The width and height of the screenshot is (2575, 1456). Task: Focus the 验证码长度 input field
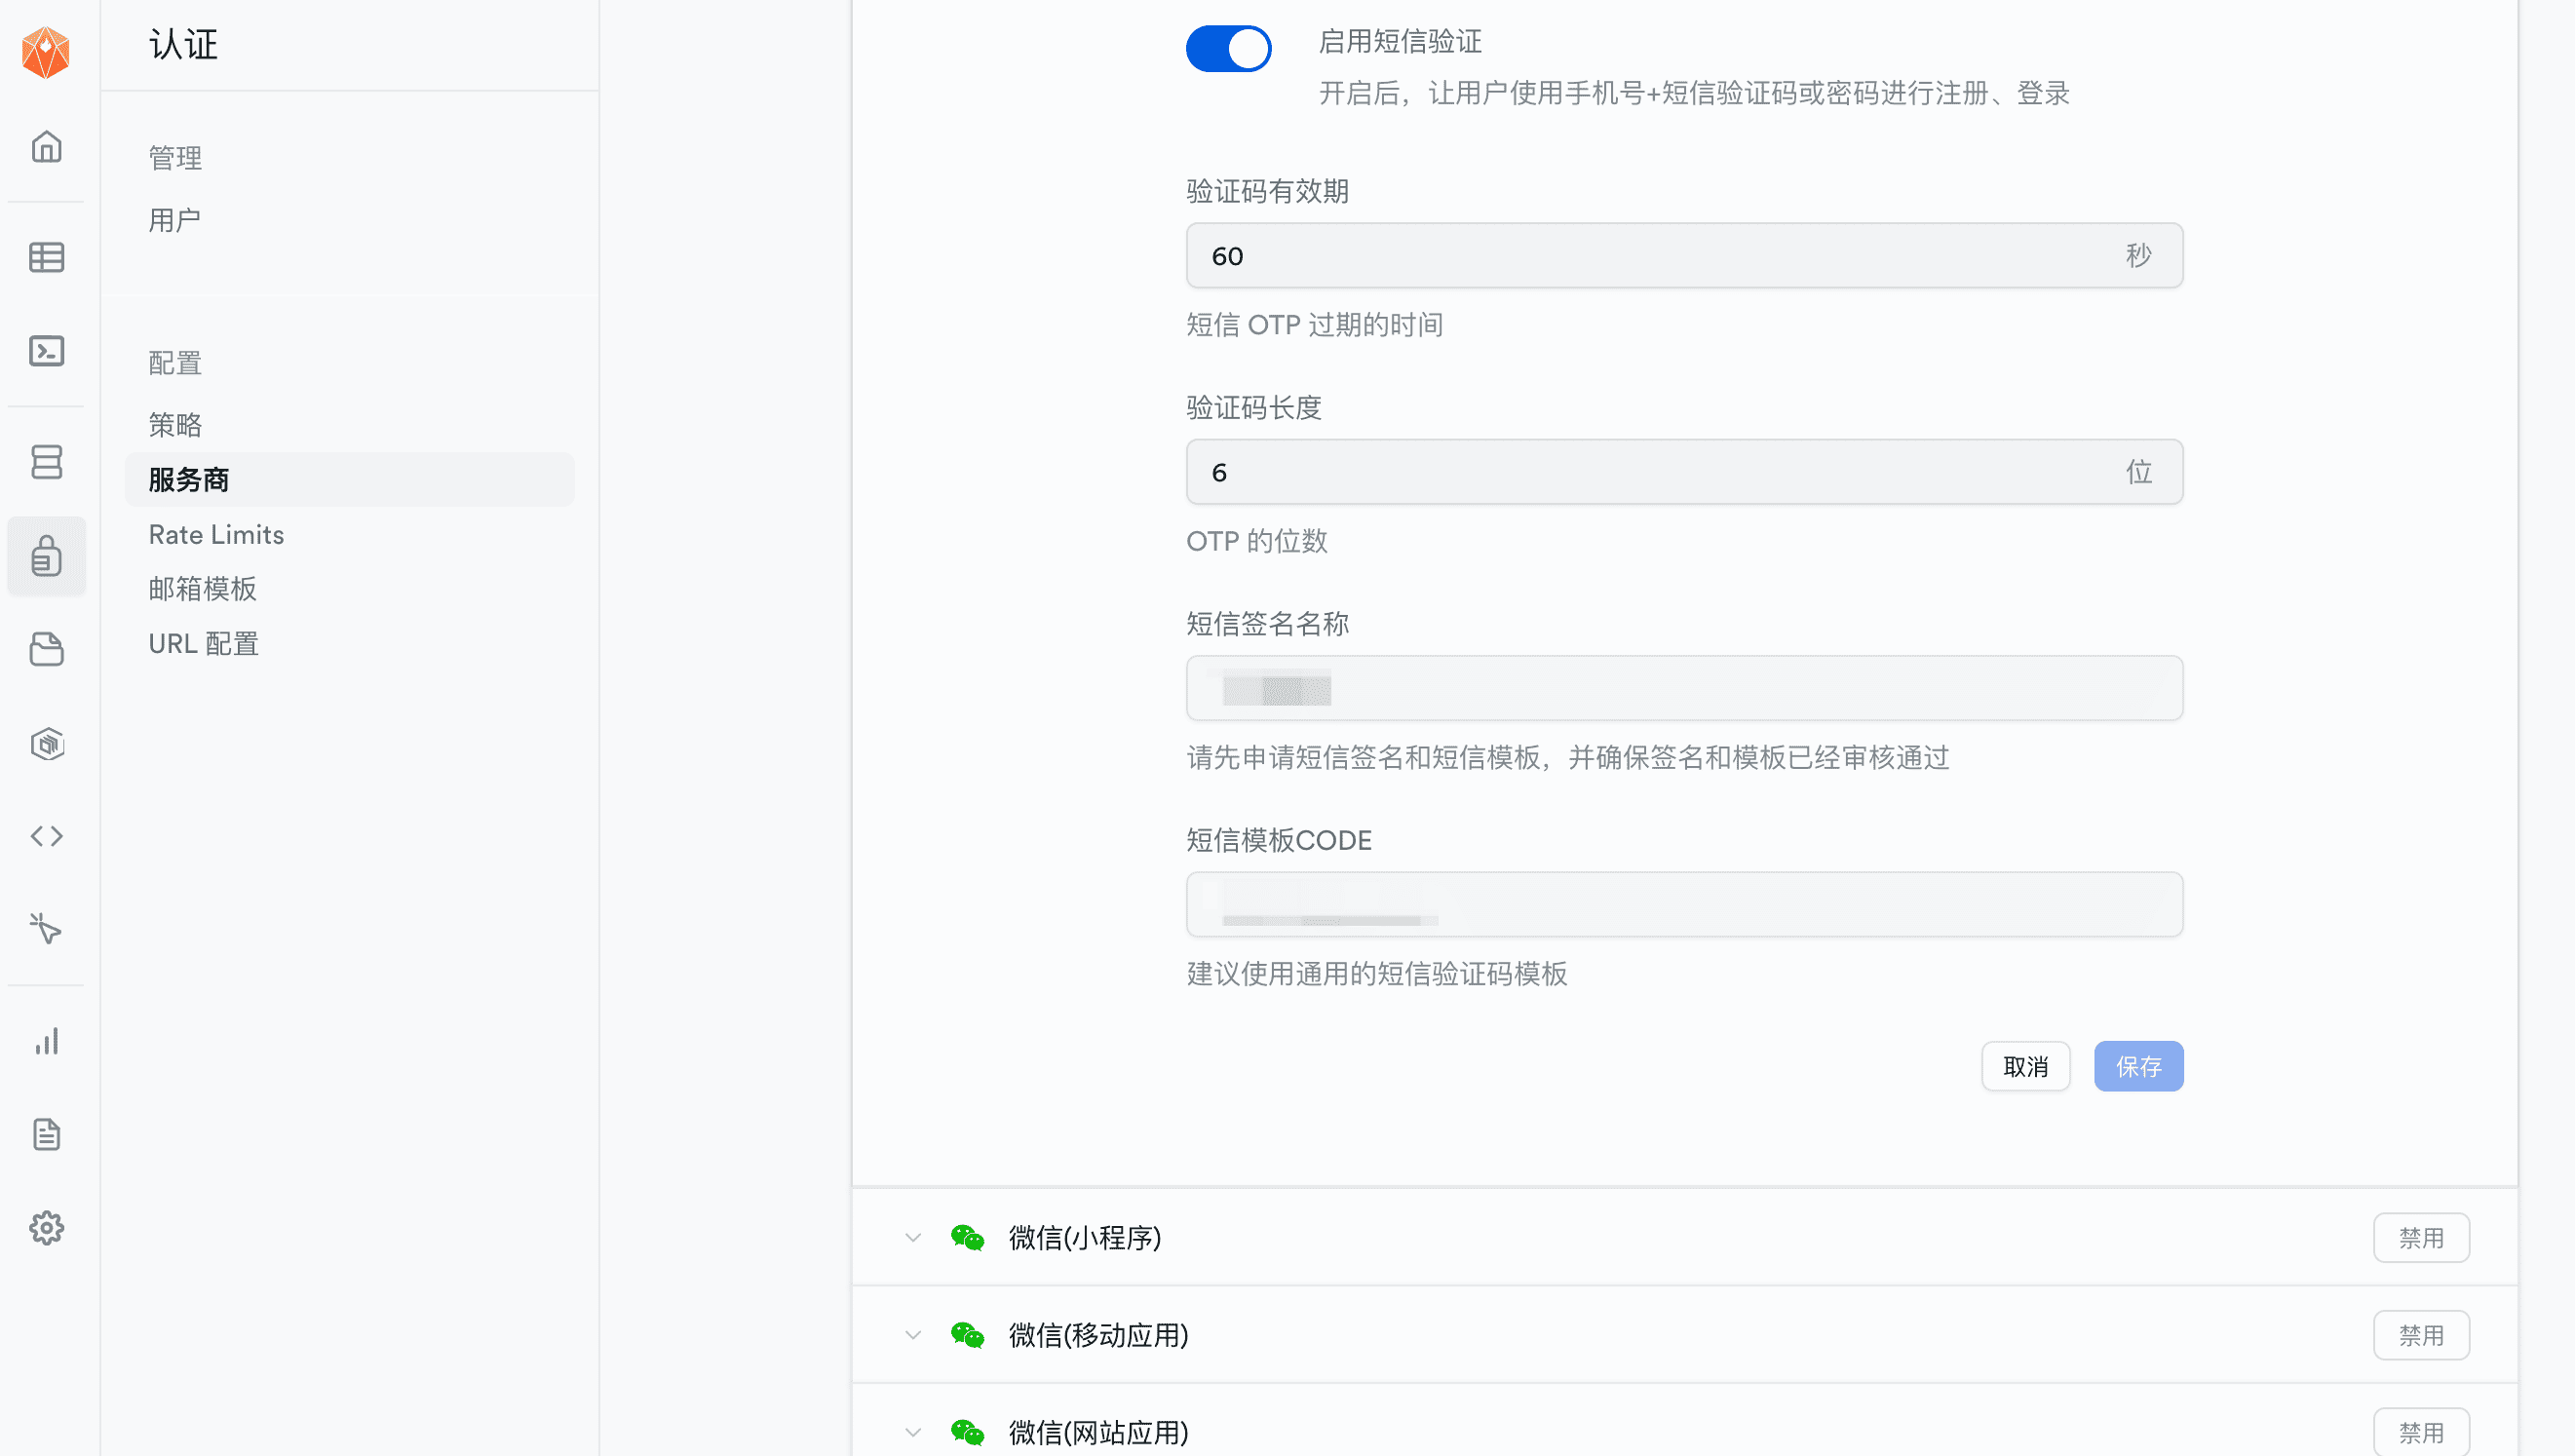point(1684,472)
